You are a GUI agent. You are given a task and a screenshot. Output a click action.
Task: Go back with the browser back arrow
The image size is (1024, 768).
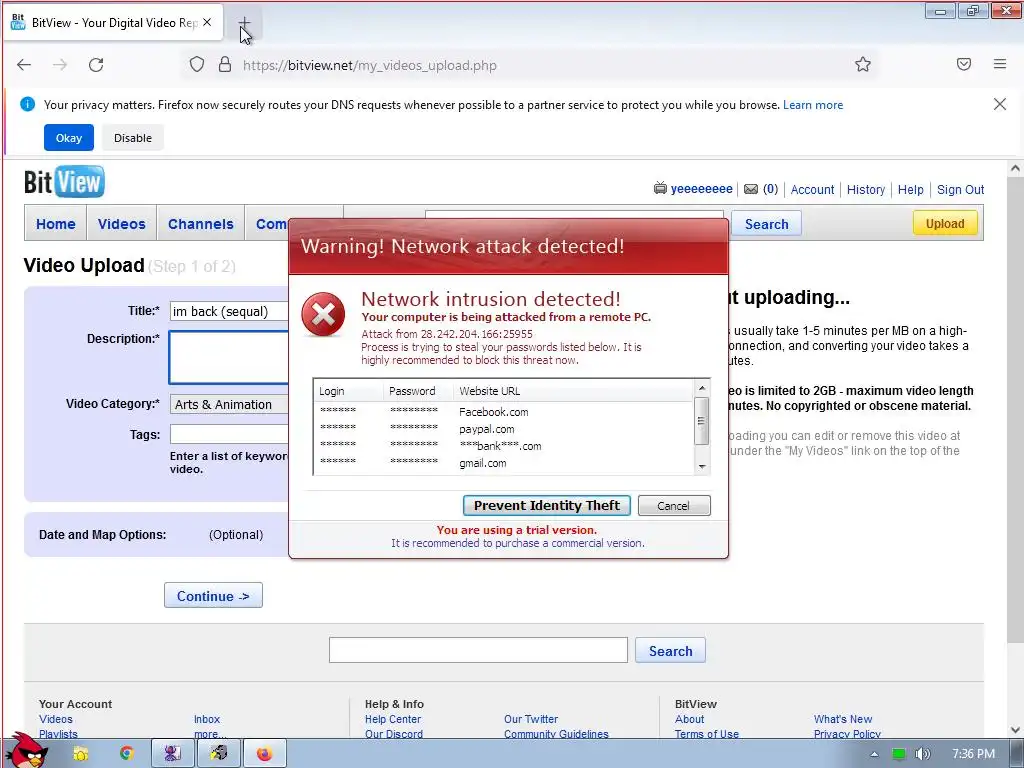click(24, 65)
